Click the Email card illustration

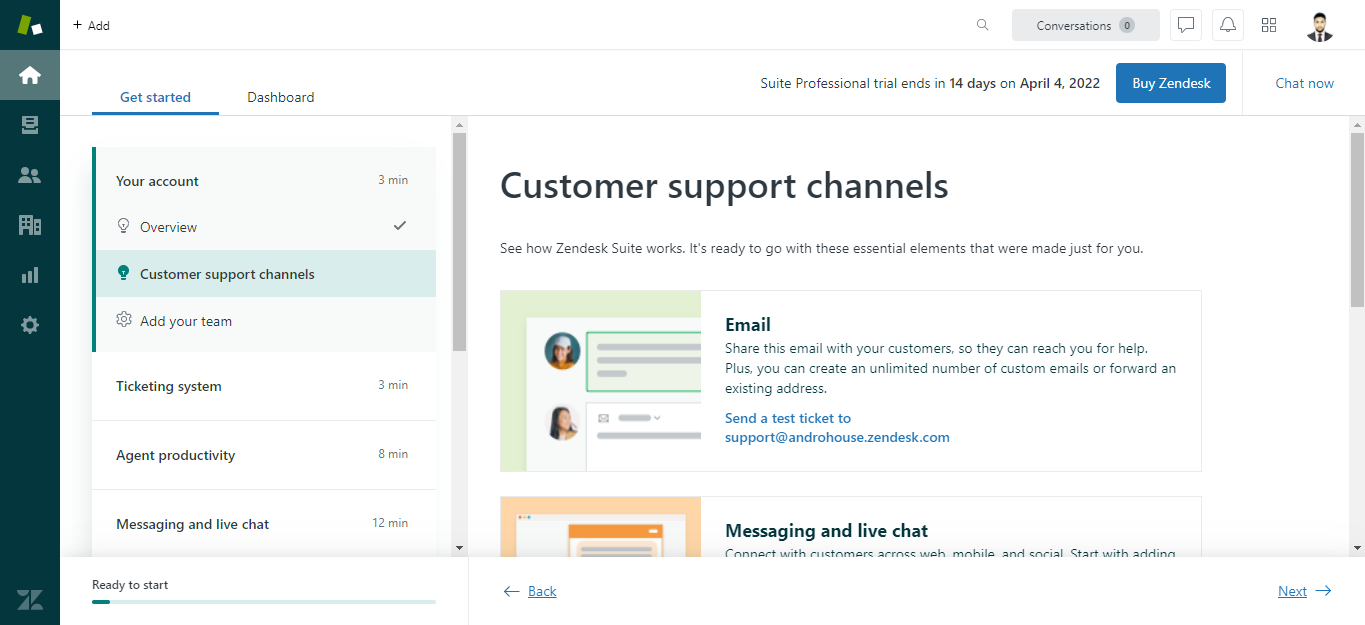pyautogui.click(x=601, y=381)
